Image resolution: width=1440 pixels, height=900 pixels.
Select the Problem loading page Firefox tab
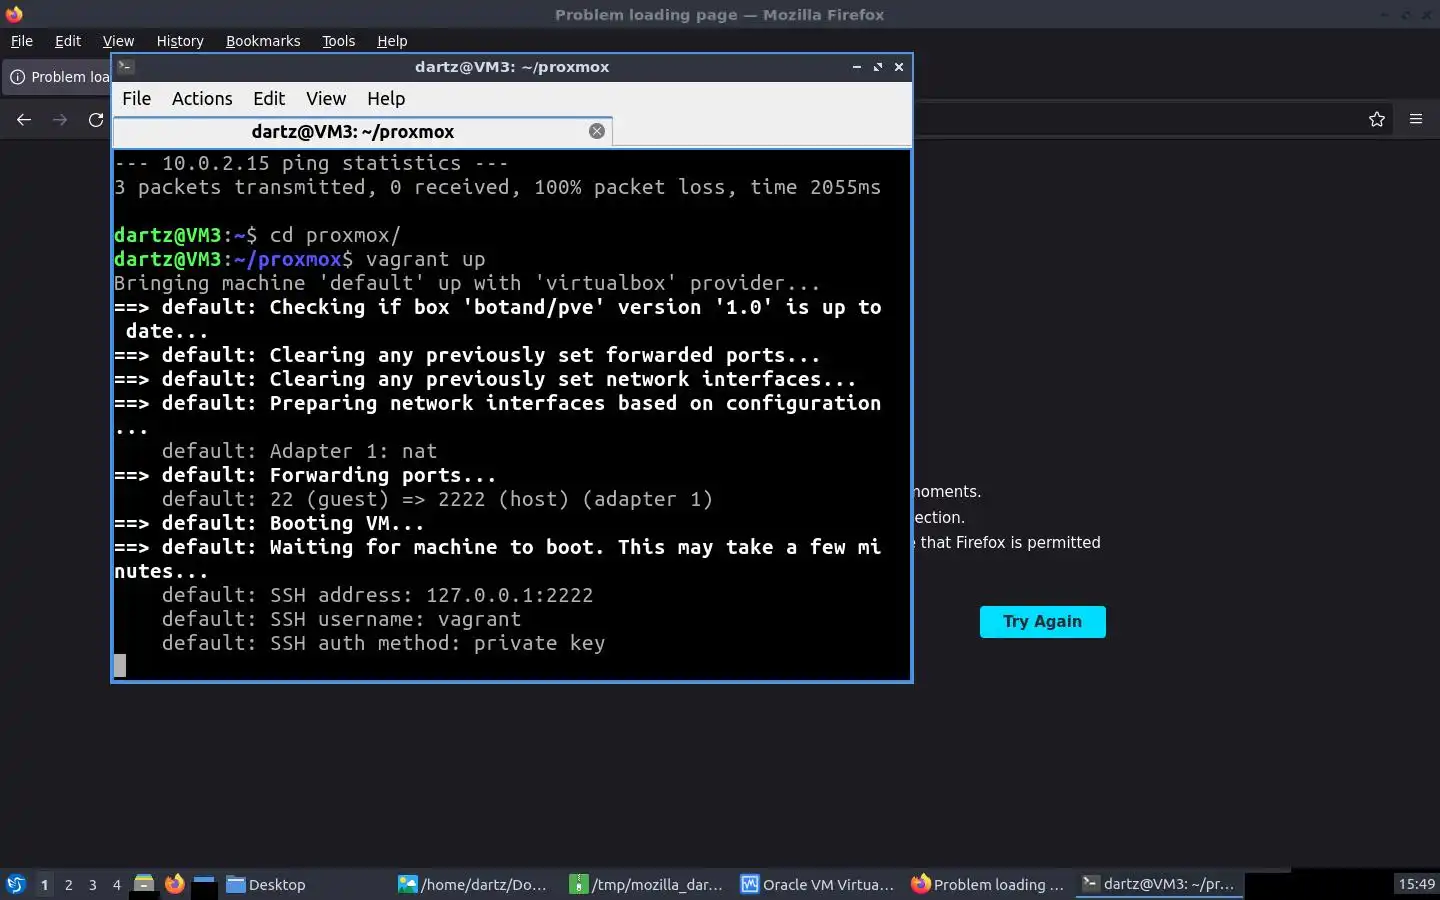[57, 77]
